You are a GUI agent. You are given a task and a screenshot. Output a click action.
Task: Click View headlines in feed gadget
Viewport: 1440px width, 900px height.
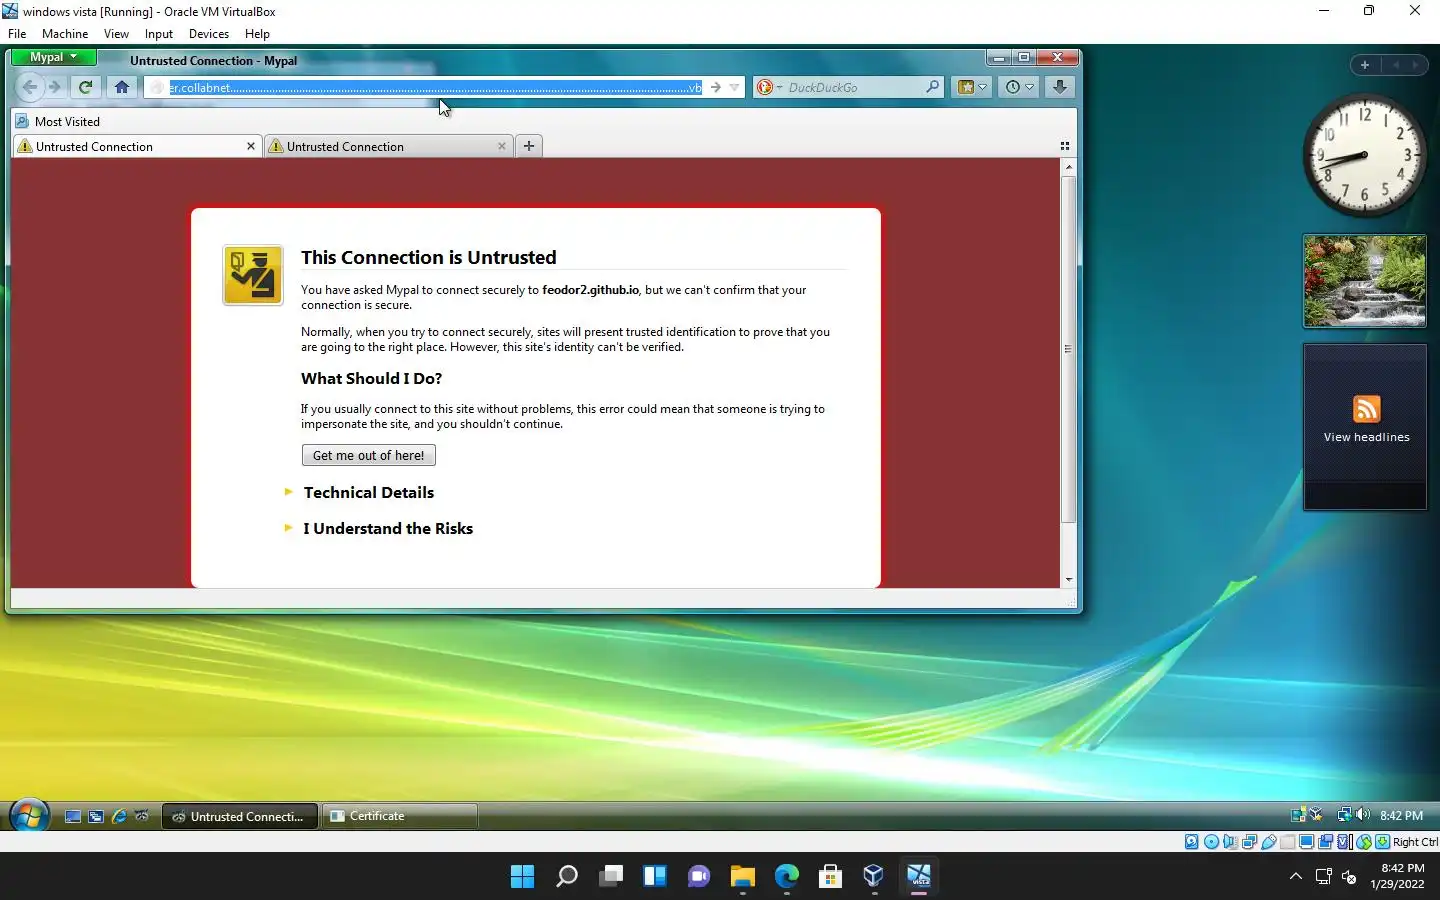pos(1366,437)
